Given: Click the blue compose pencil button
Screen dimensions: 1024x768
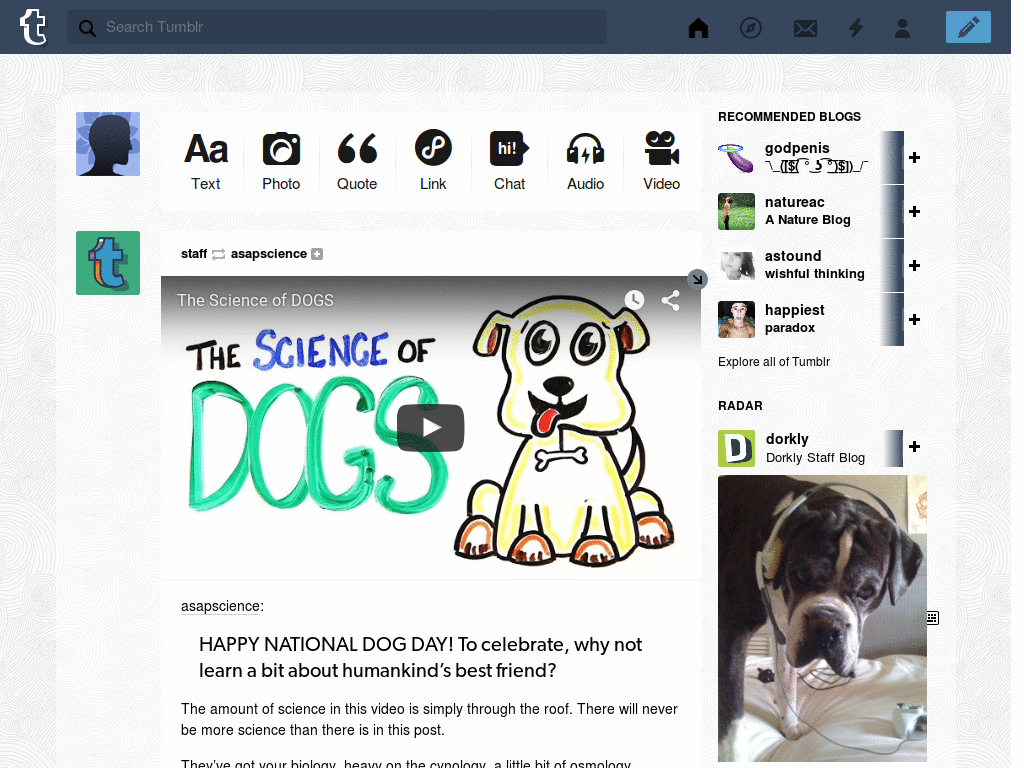Looking at the screenshot, I should 968,27.
